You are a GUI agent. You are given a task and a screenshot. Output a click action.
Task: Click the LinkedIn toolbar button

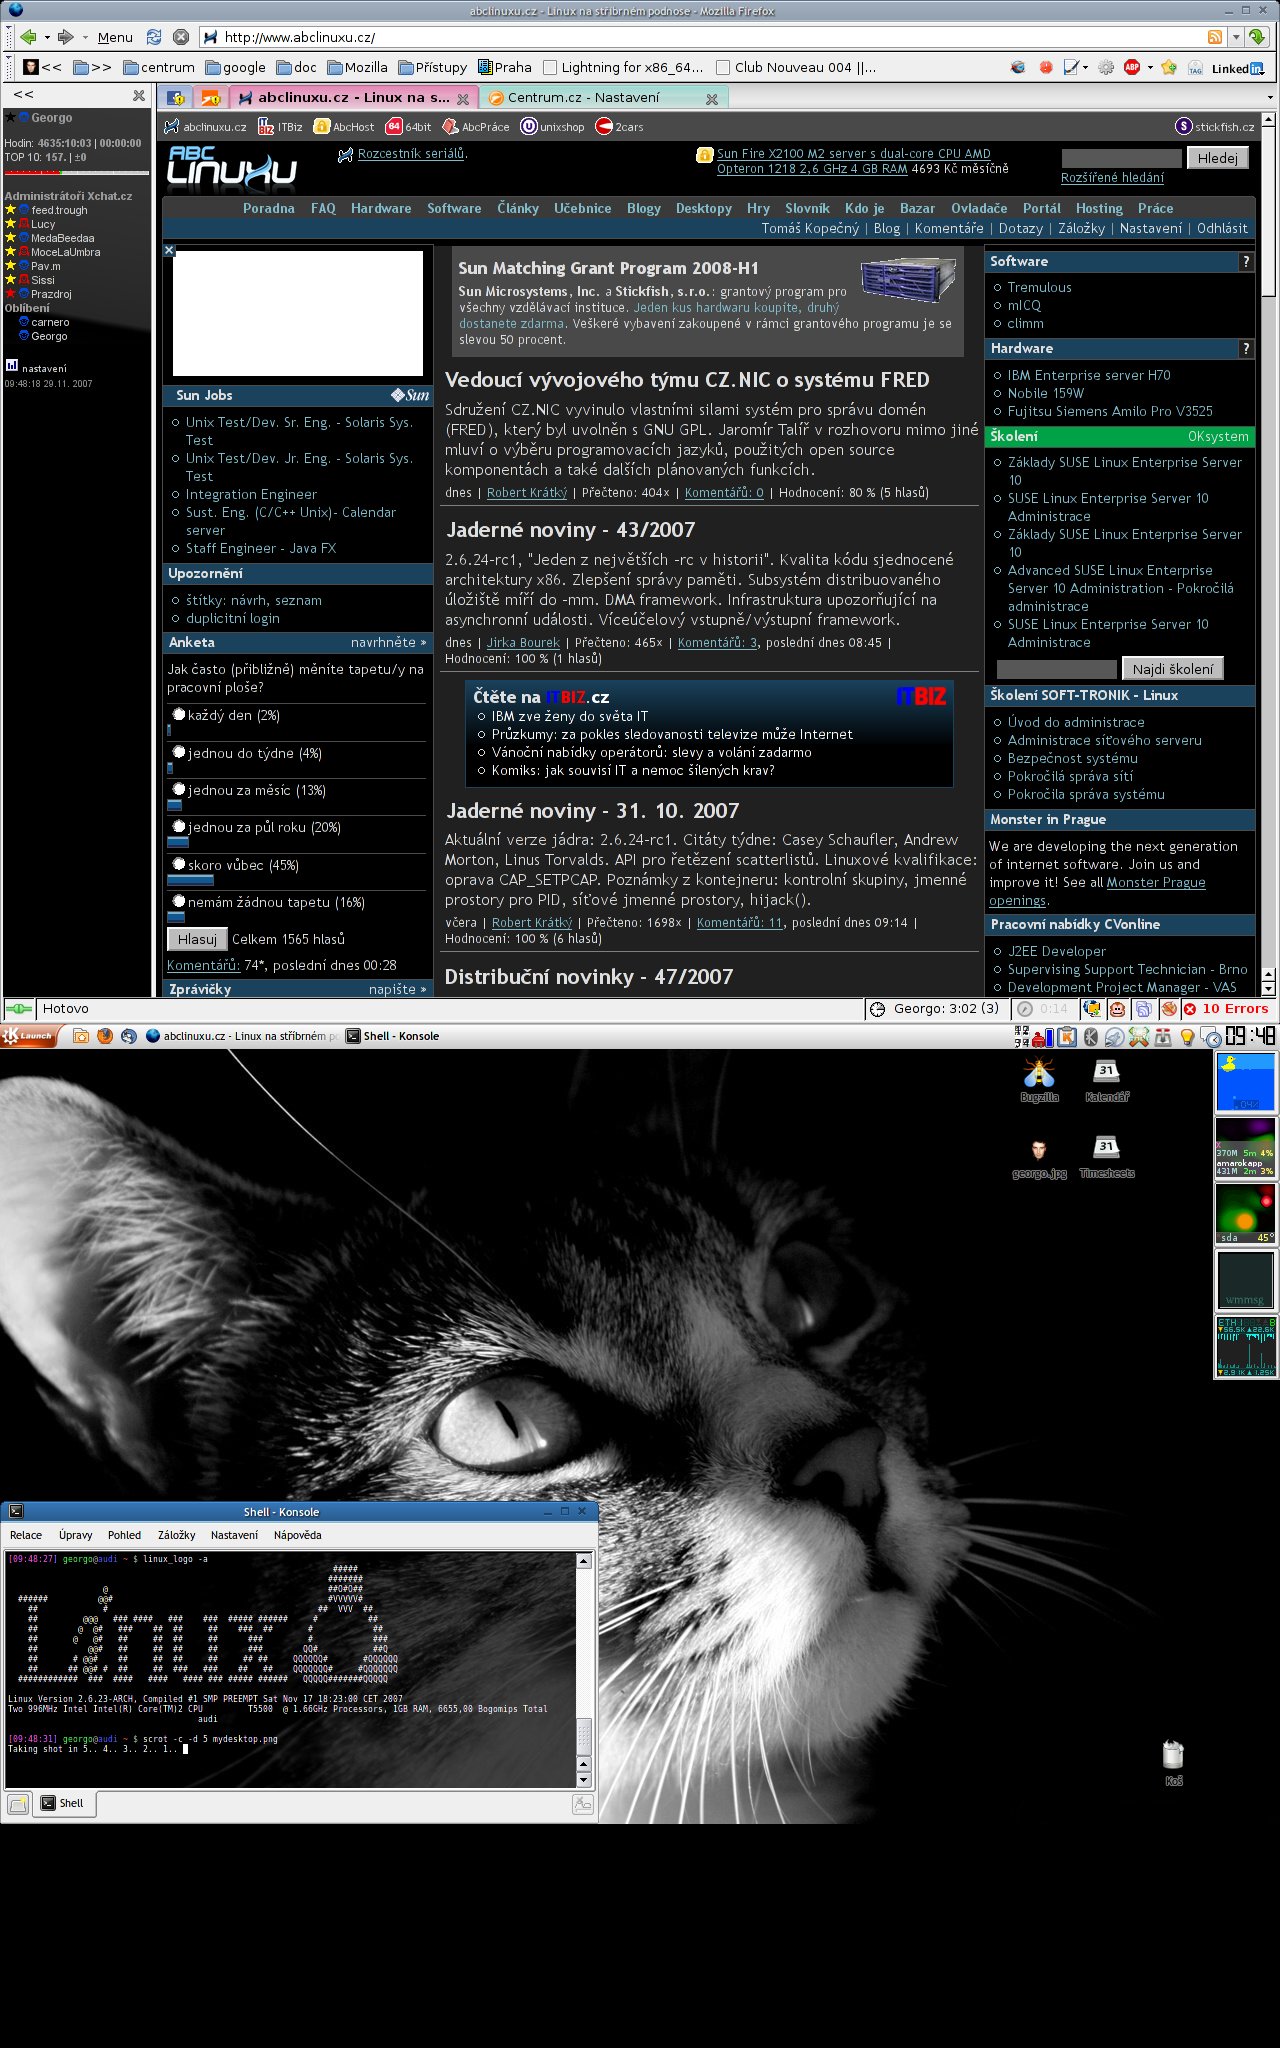click(1238, 68)
